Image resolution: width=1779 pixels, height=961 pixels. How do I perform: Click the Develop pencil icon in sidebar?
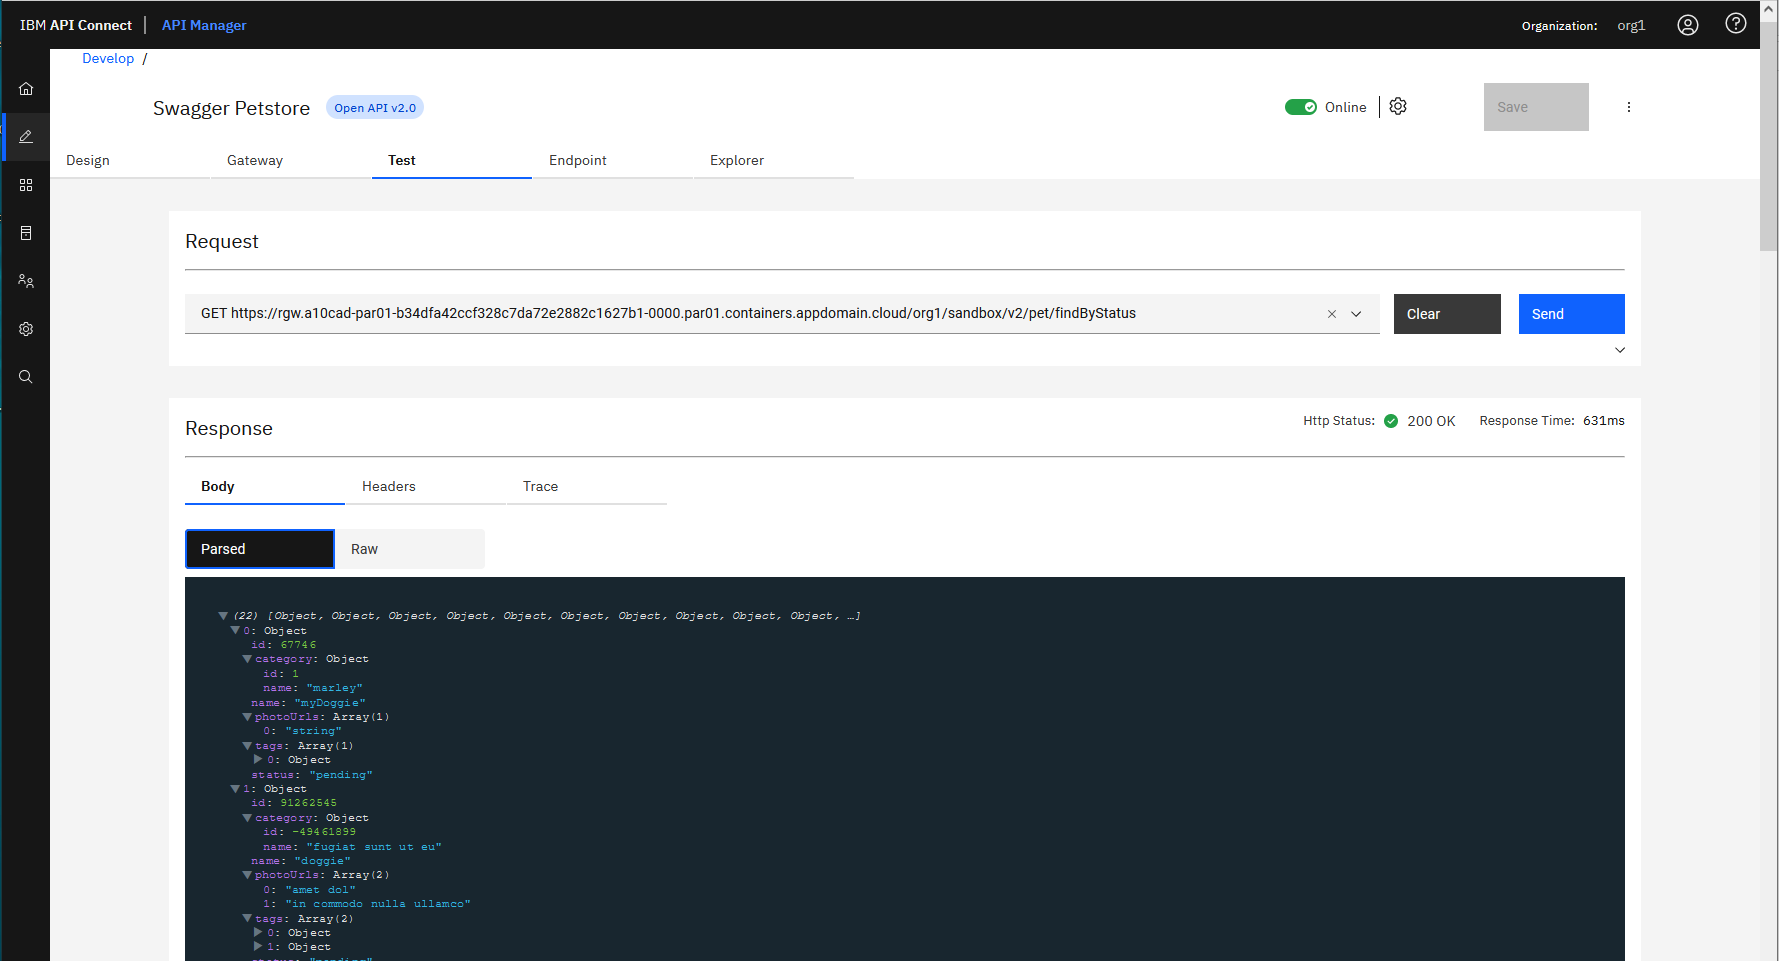26,137
